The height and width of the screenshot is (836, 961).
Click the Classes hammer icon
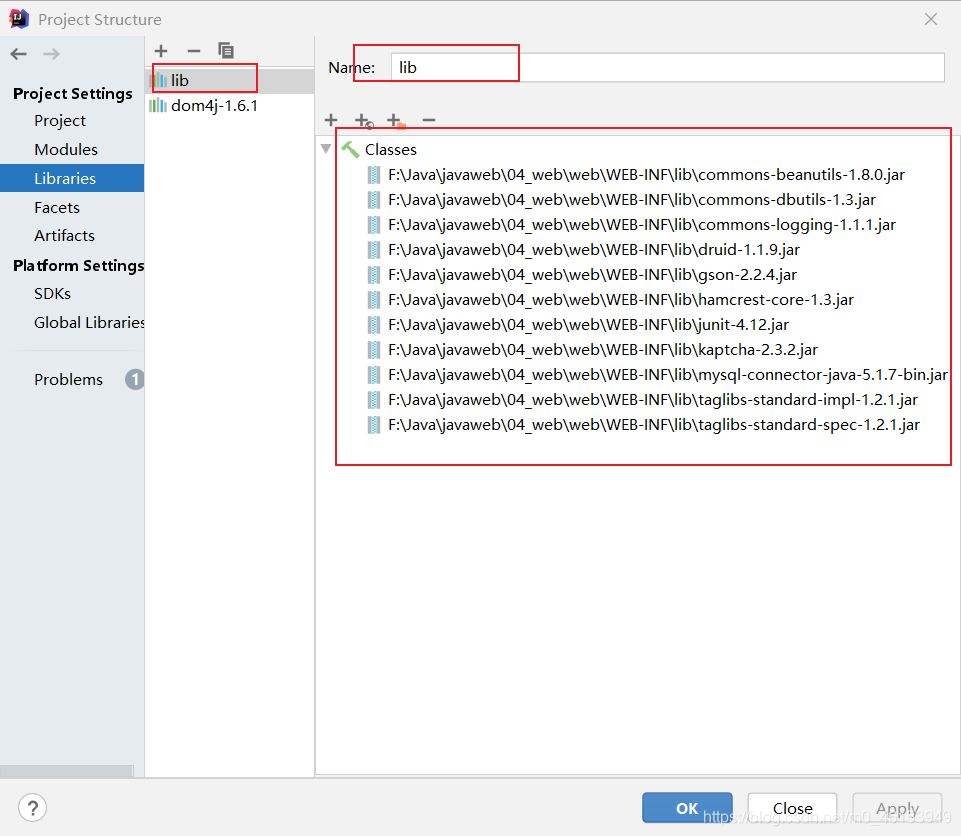(x=350, y=150)
